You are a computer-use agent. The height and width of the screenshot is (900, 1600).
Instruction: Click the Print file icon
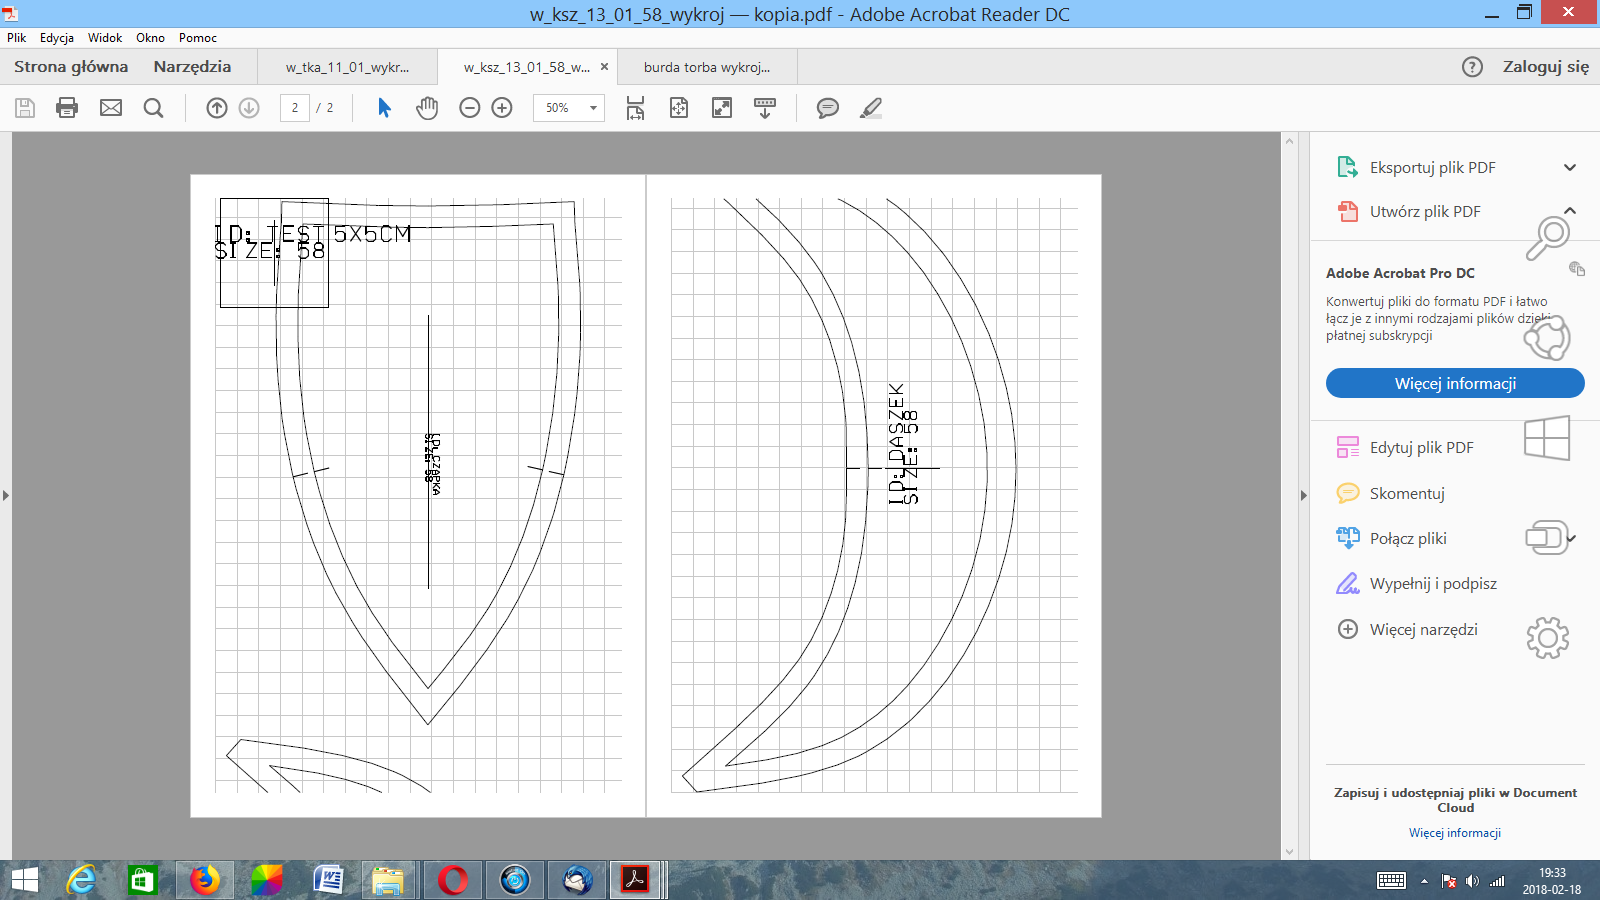coord(67,108)
